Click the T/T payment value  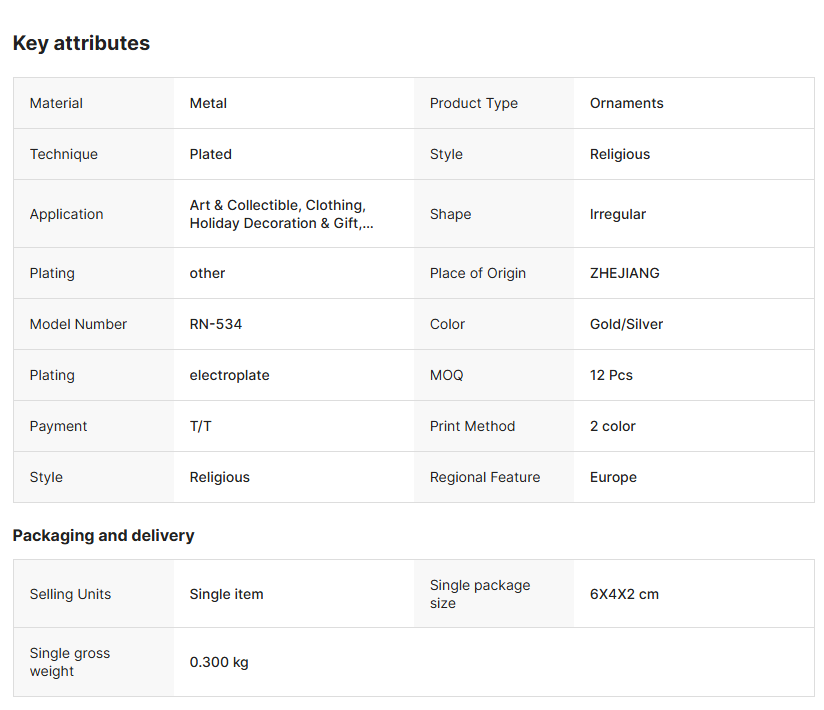pos(200,426)
